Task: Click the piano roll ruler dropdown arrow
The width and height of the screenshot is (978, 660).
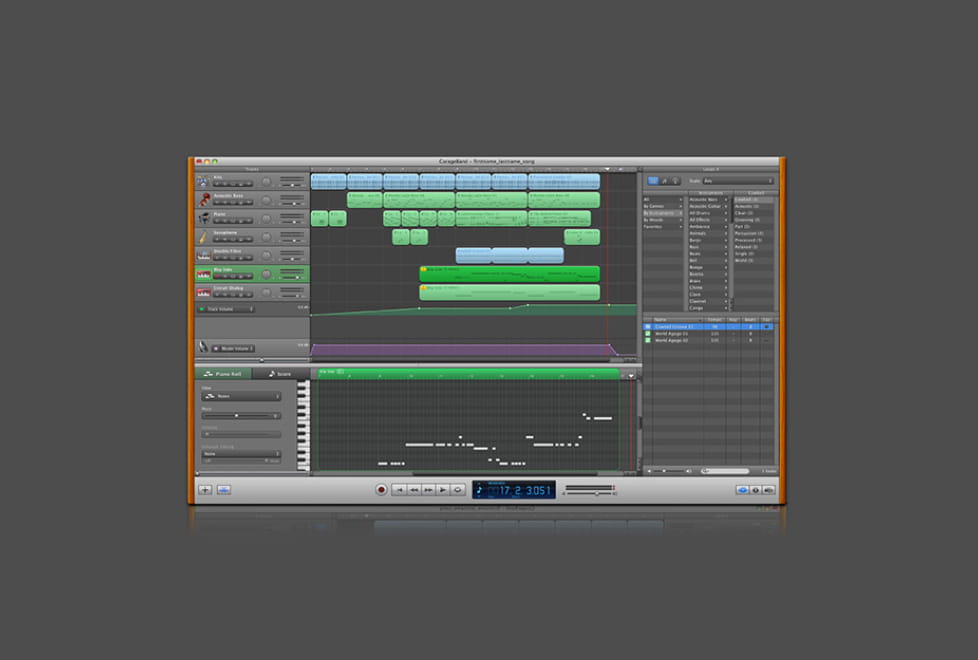Action: click(x=631, y=376)
